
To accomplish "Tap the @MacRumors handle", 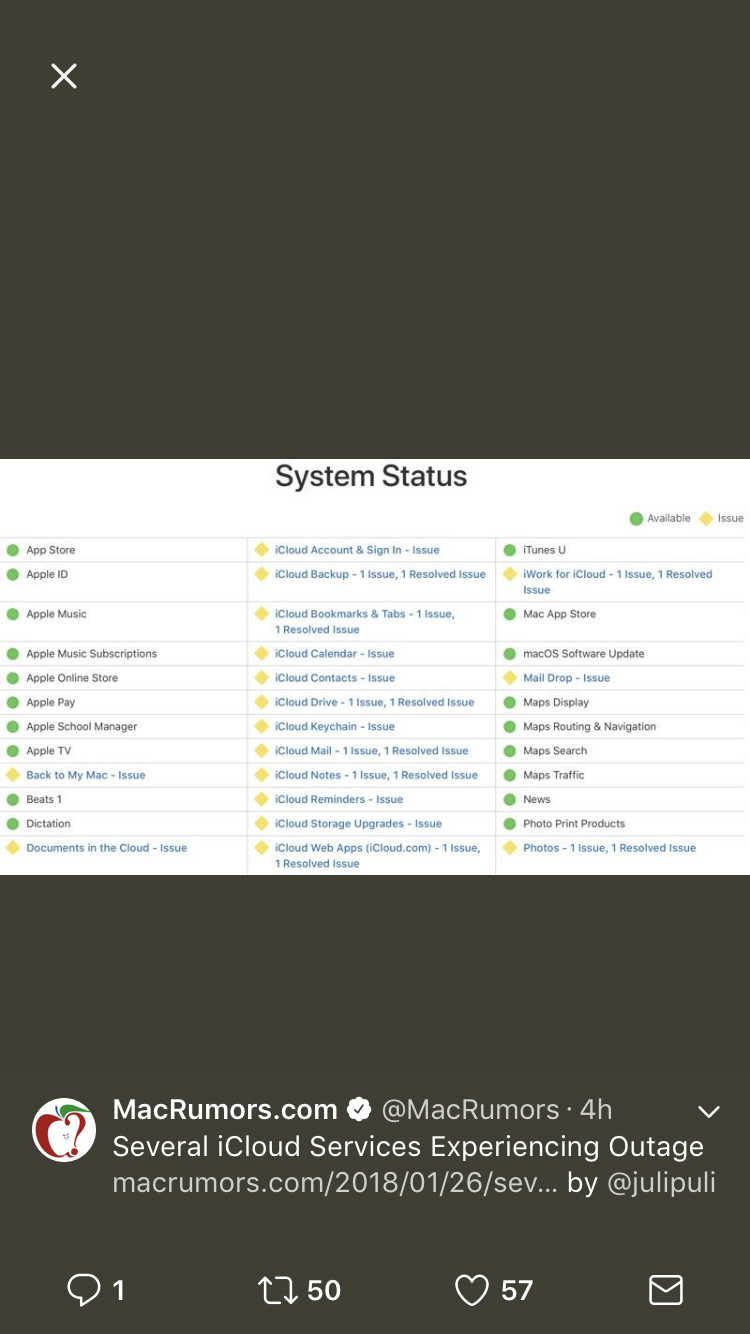I will (x=470, y=1110).
